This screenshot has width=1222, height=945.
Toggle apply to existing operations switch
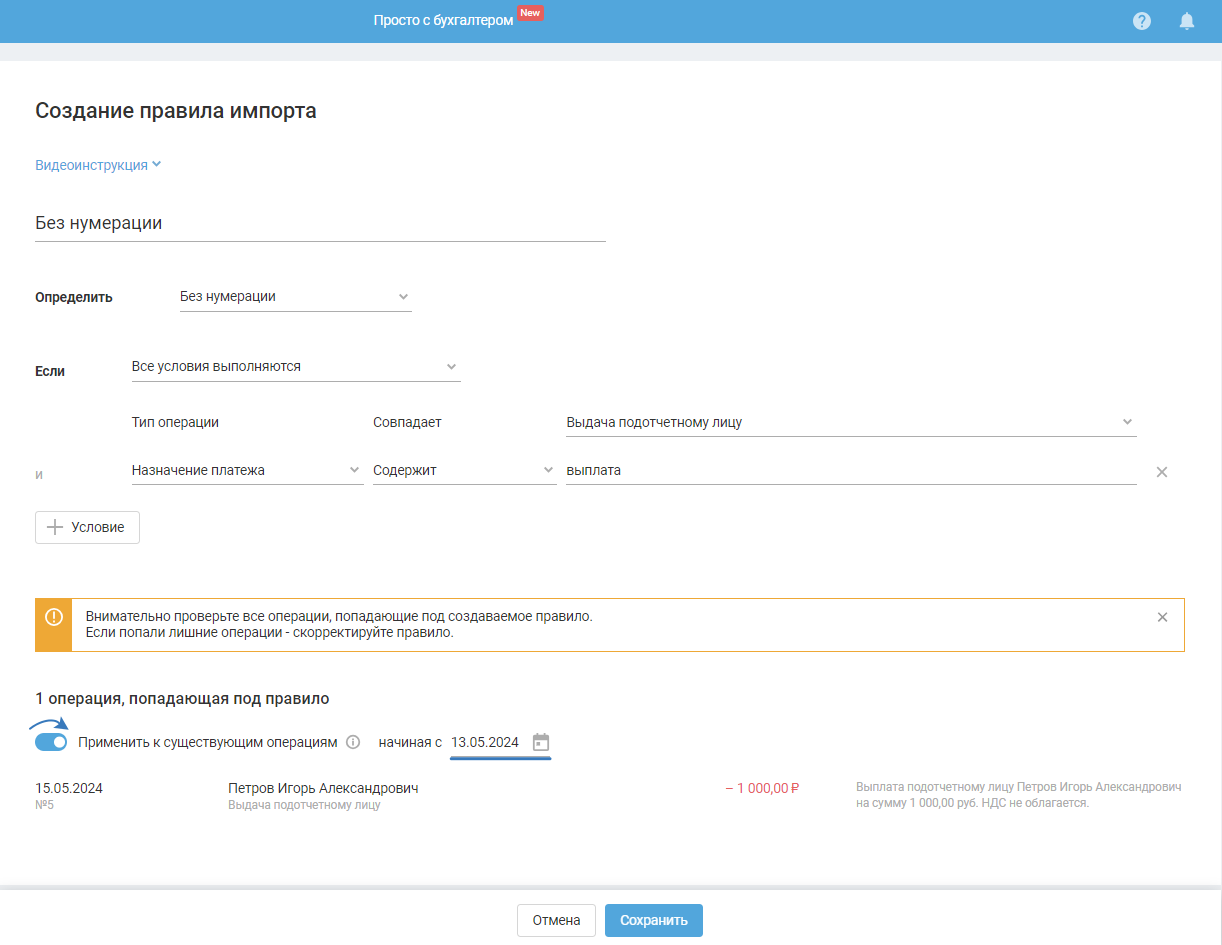[51, 742]
